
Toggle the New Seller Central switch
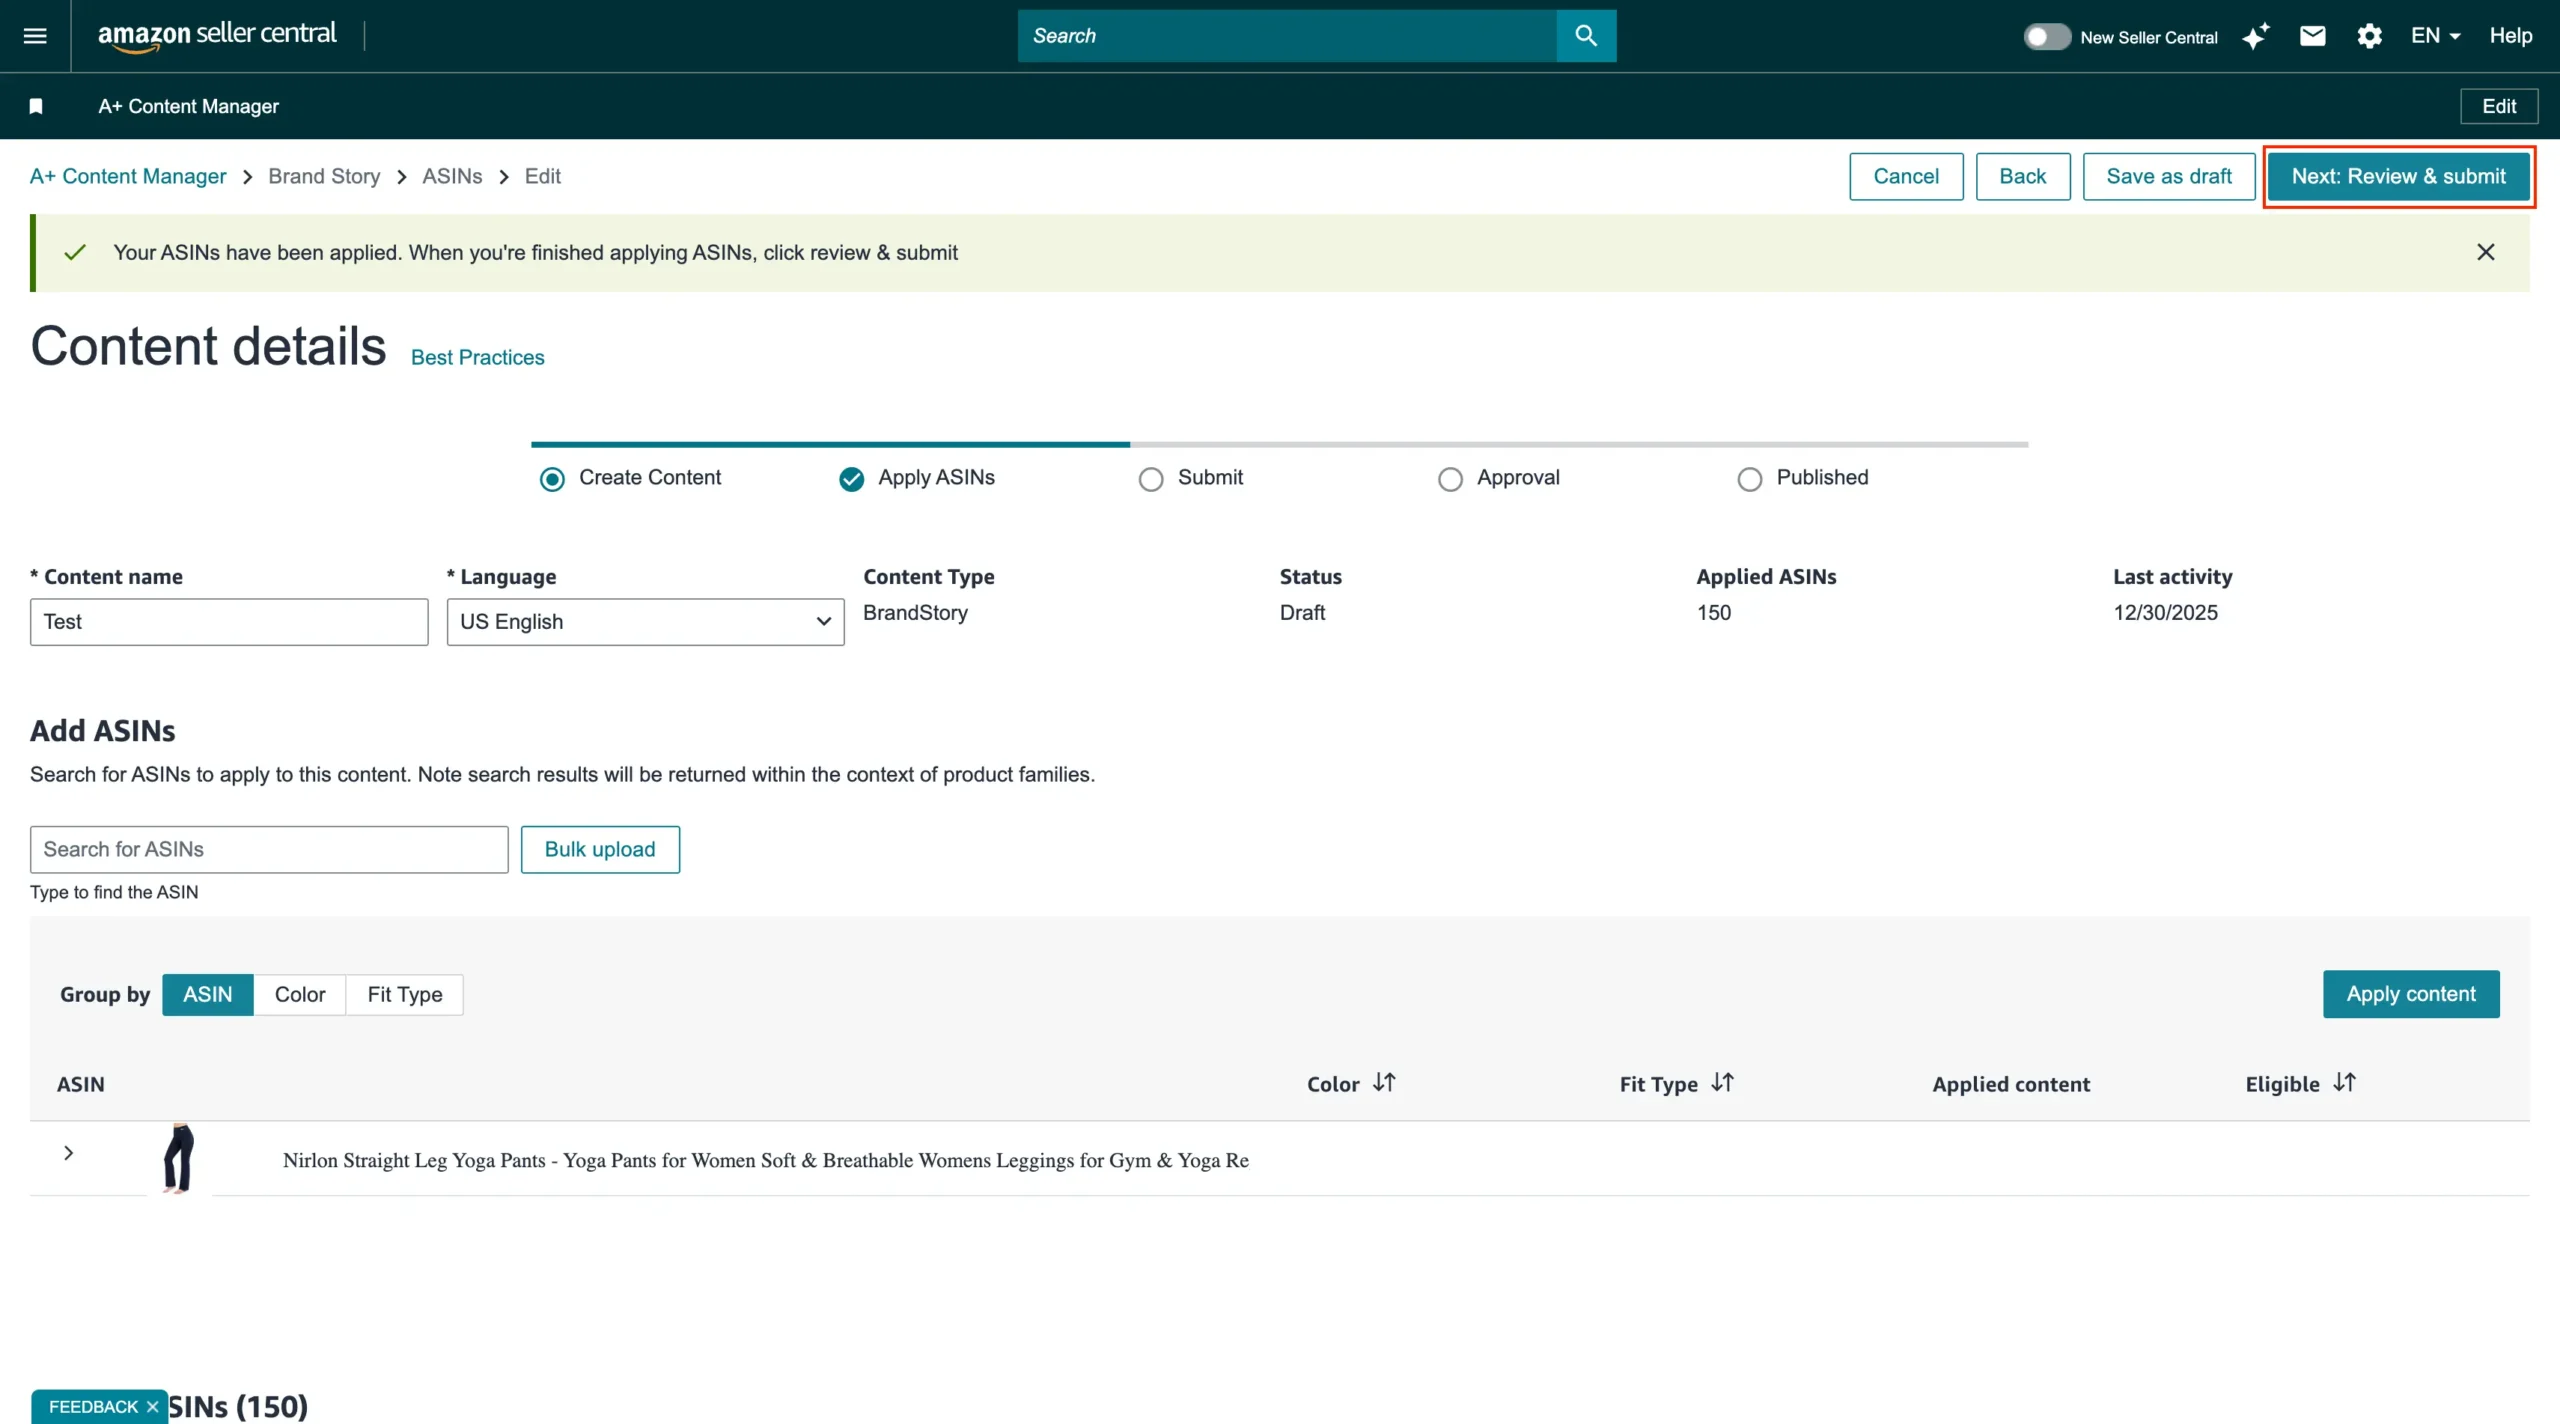point(2046,37)
